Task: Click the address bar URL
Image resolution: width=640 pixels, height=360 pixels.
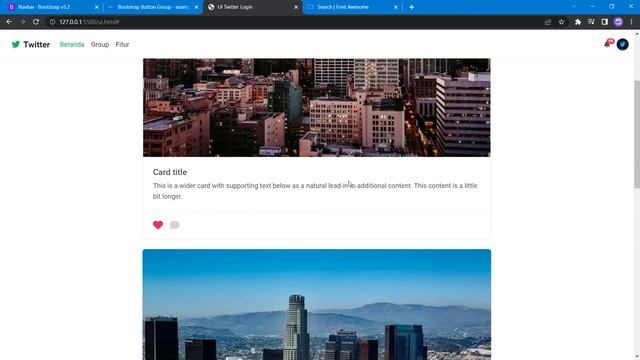Action: 89,22
